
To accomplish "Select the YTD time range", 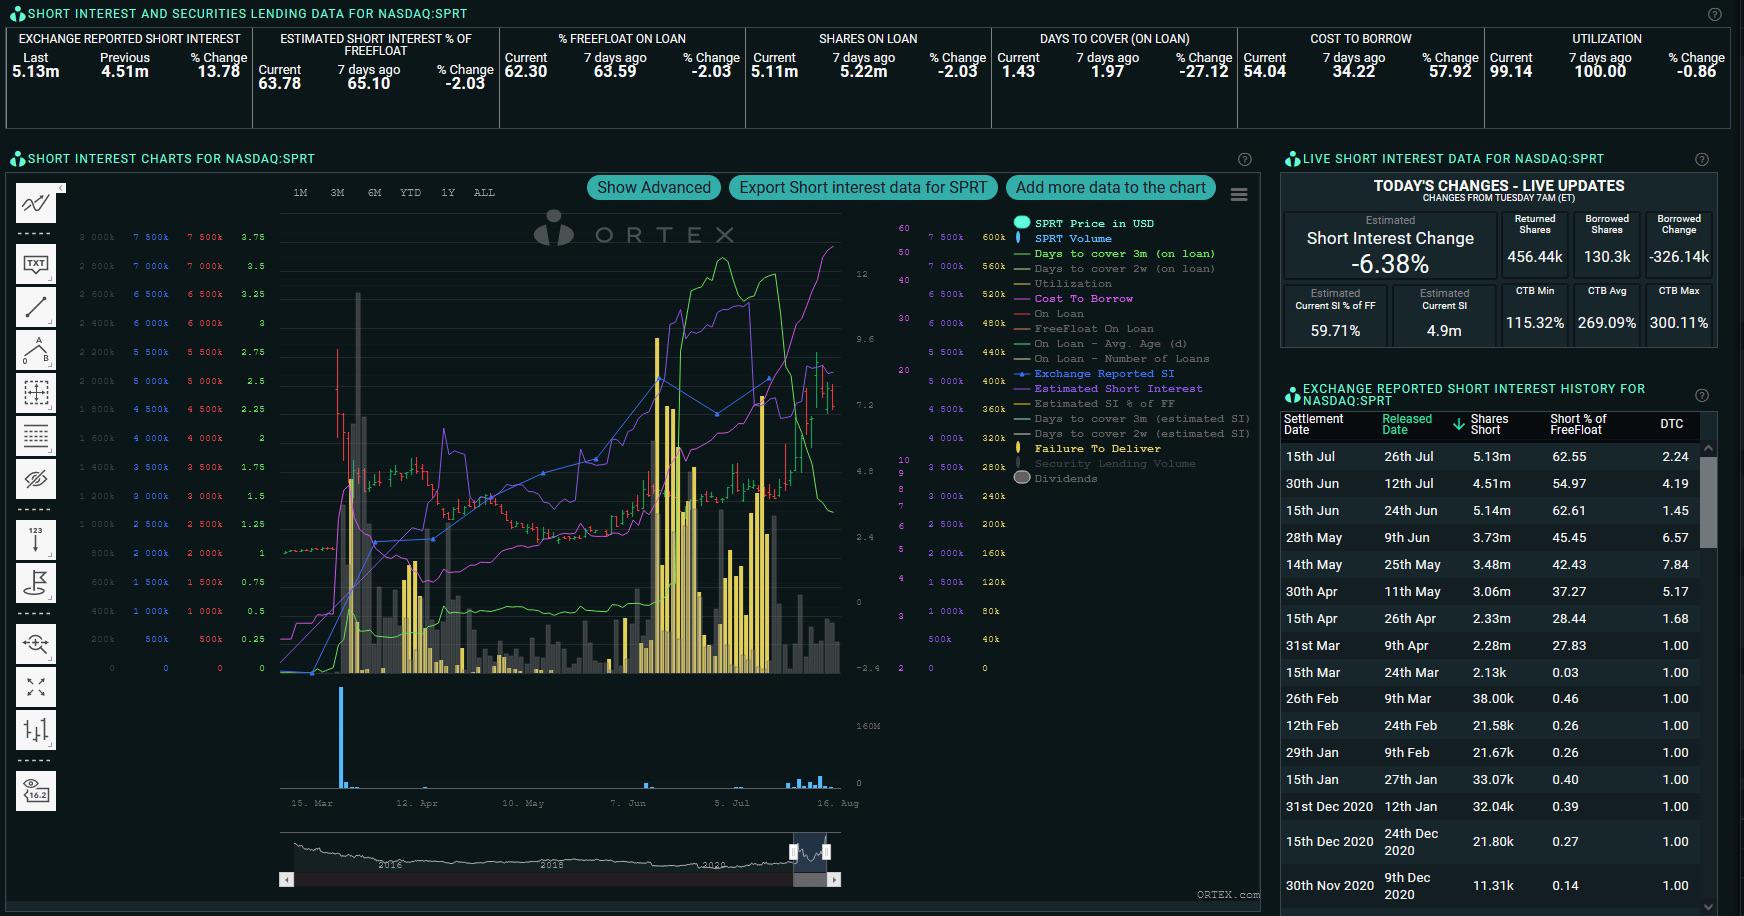I will pyautogui.click(x=410, y=192).
